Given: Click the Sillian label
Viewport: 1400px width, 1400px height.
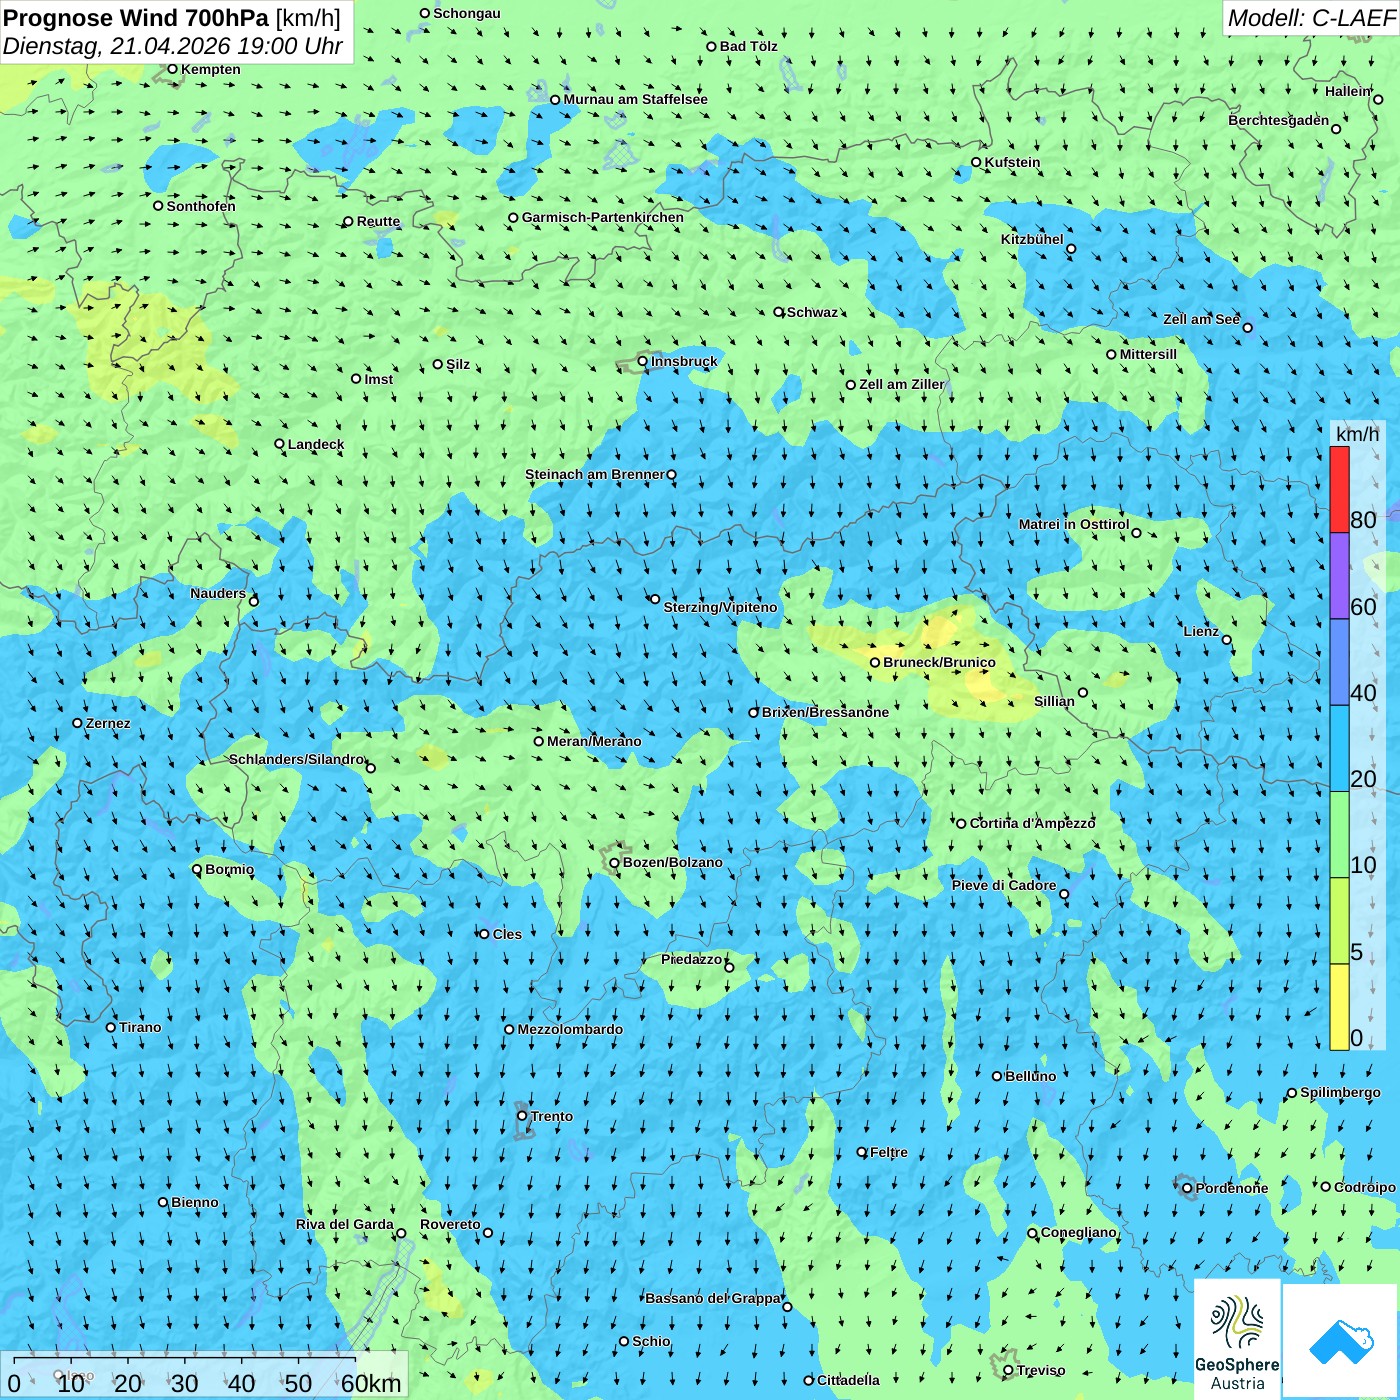Looking at the screenshot, I should [x=1054, y=701].
